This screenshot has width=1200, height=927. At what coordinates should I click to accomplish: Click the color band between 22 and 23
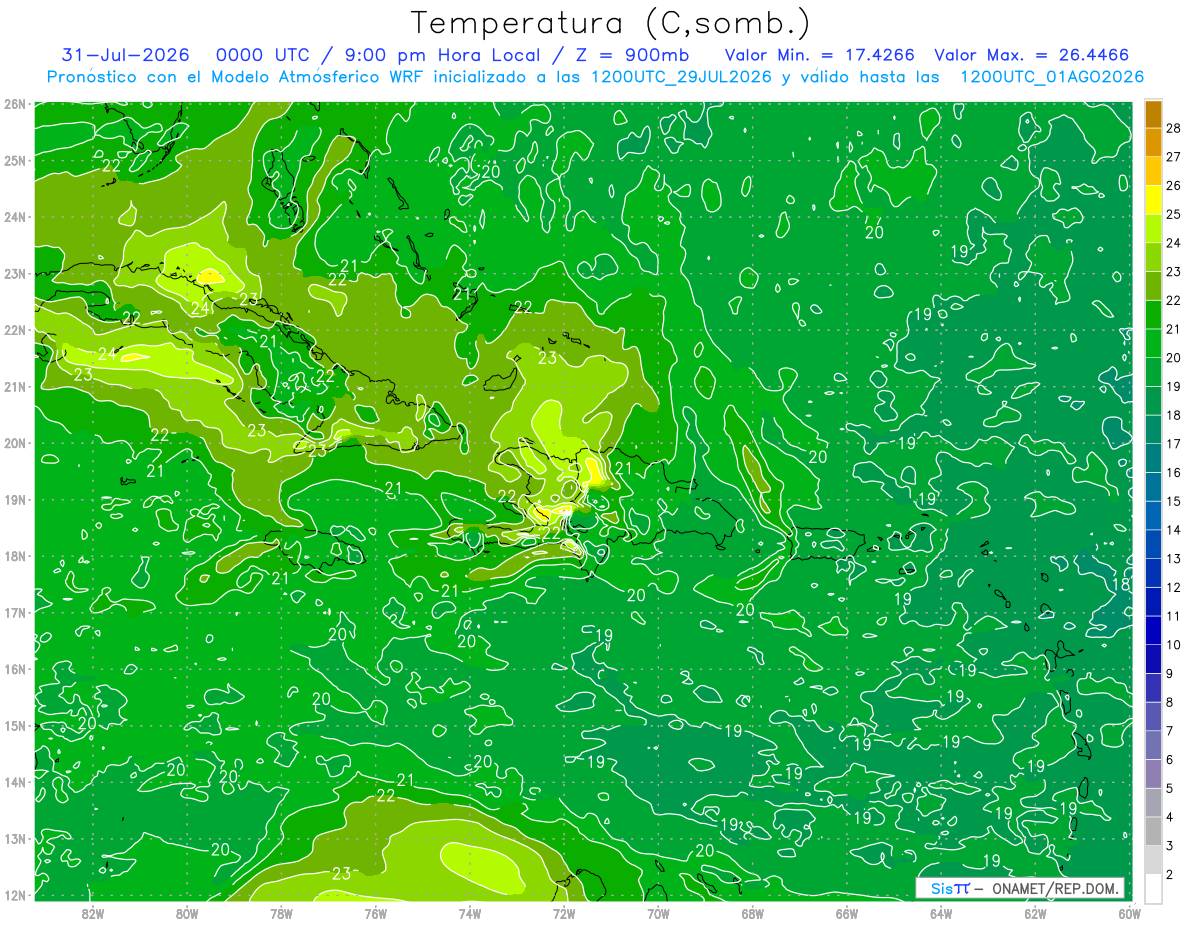pos(1153,286)
